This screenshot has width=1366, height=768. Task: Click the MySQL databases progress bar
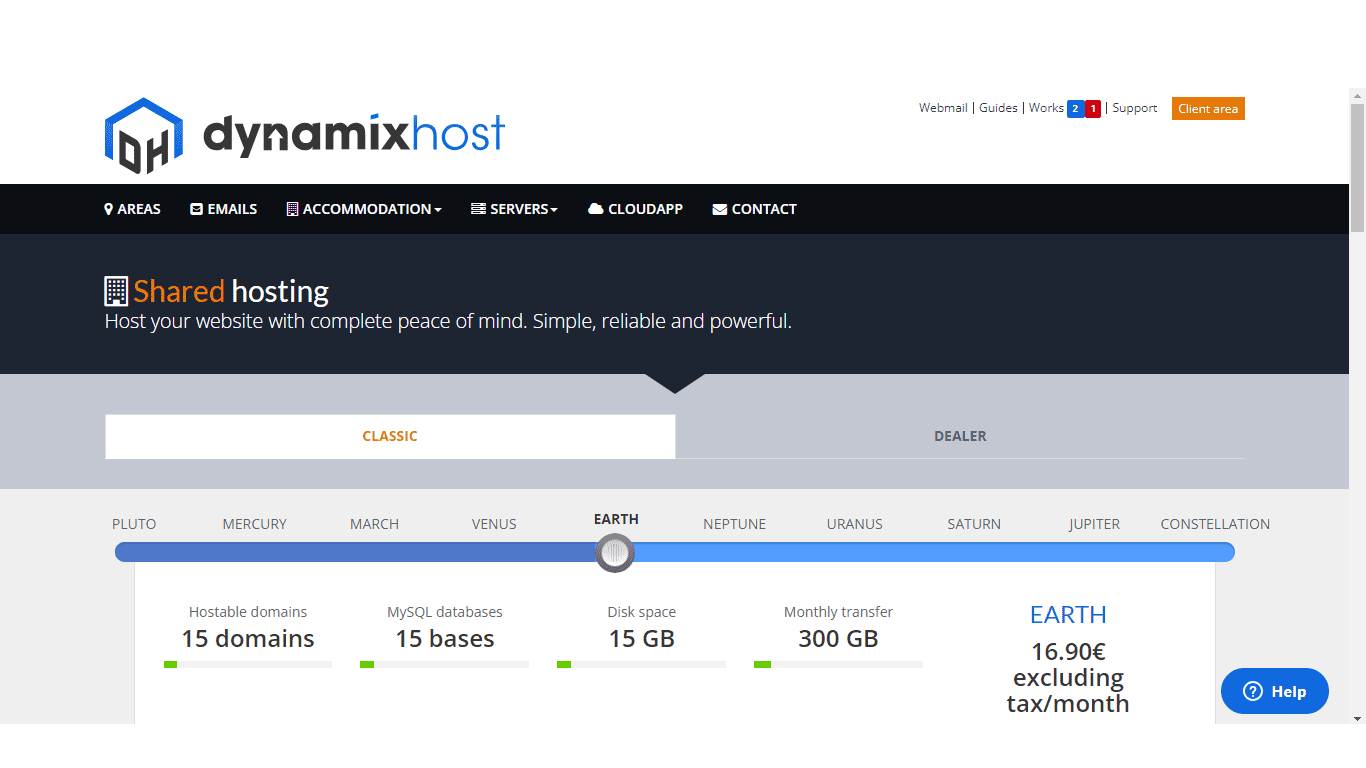[445, 664]
